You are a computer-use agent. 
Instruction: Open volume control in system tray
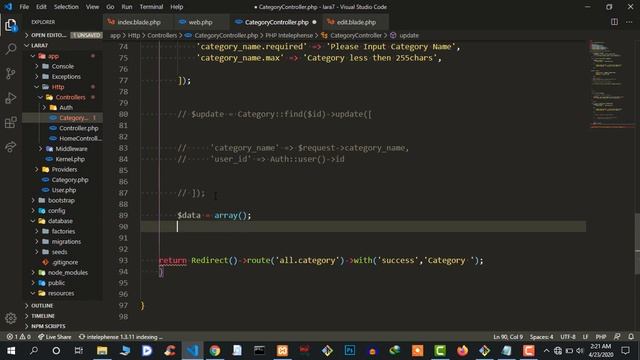point(580,351)
